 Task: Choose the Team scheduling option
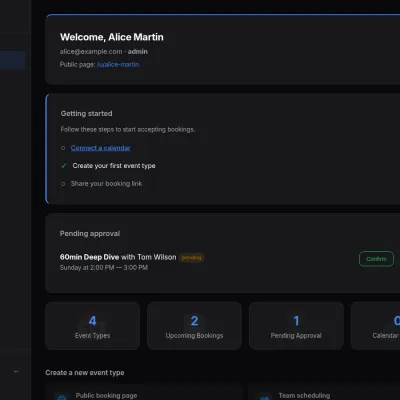pyautogui.click(x=324, y=392)
